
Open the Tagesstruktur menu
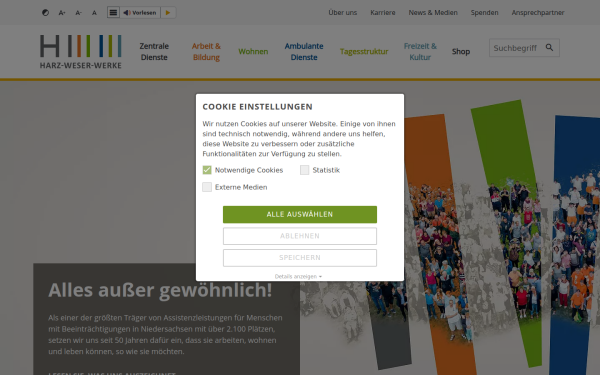(364, 51)
